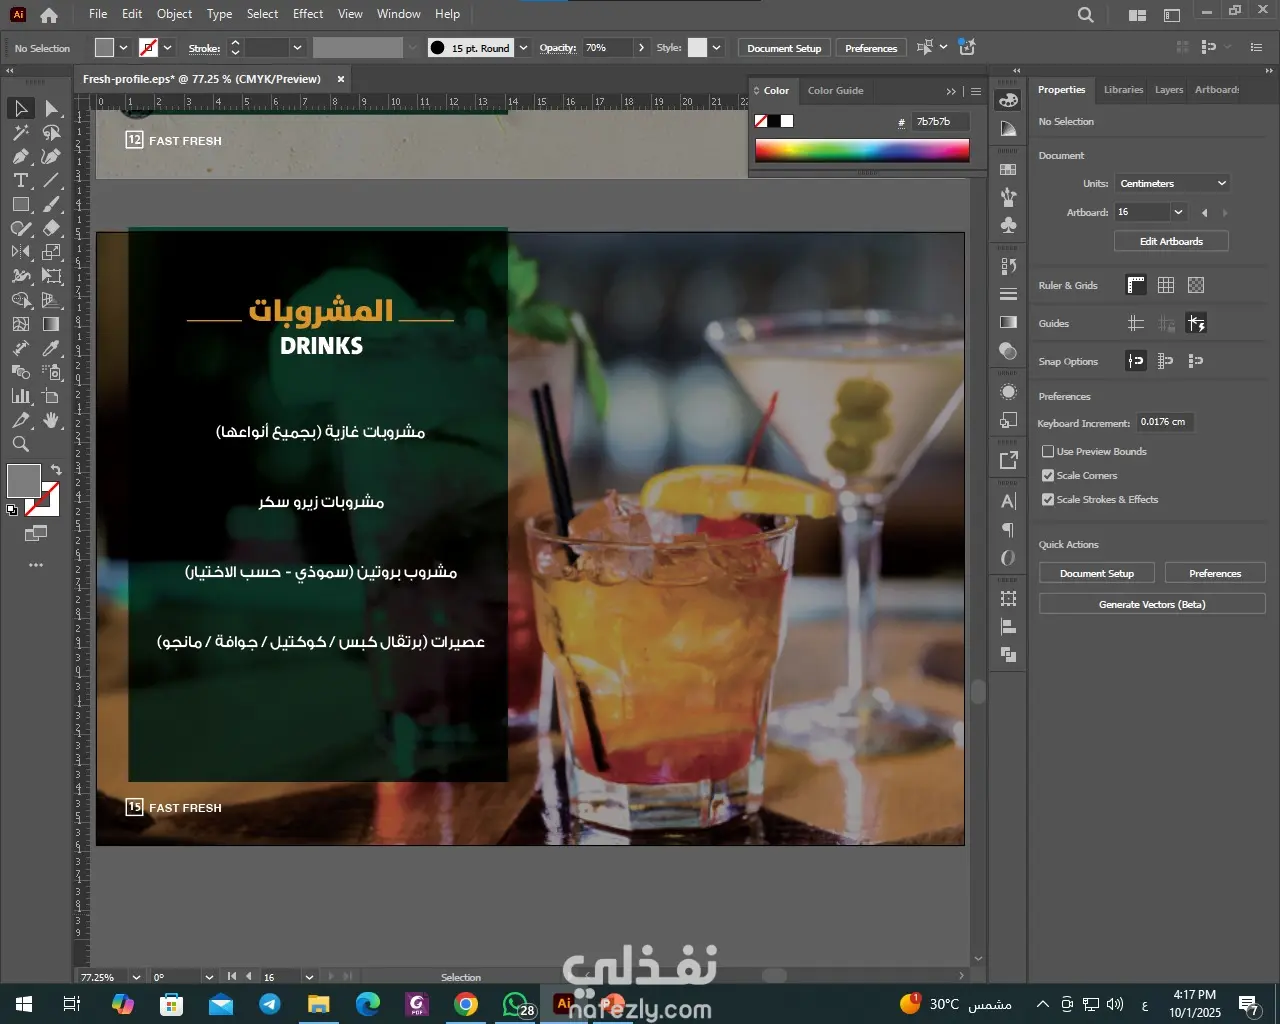Screen dimensions: 1280x1024
Task: Click Generate Vectors (Beta) button
Action: pyautogui.click(x=1152, y=604)
